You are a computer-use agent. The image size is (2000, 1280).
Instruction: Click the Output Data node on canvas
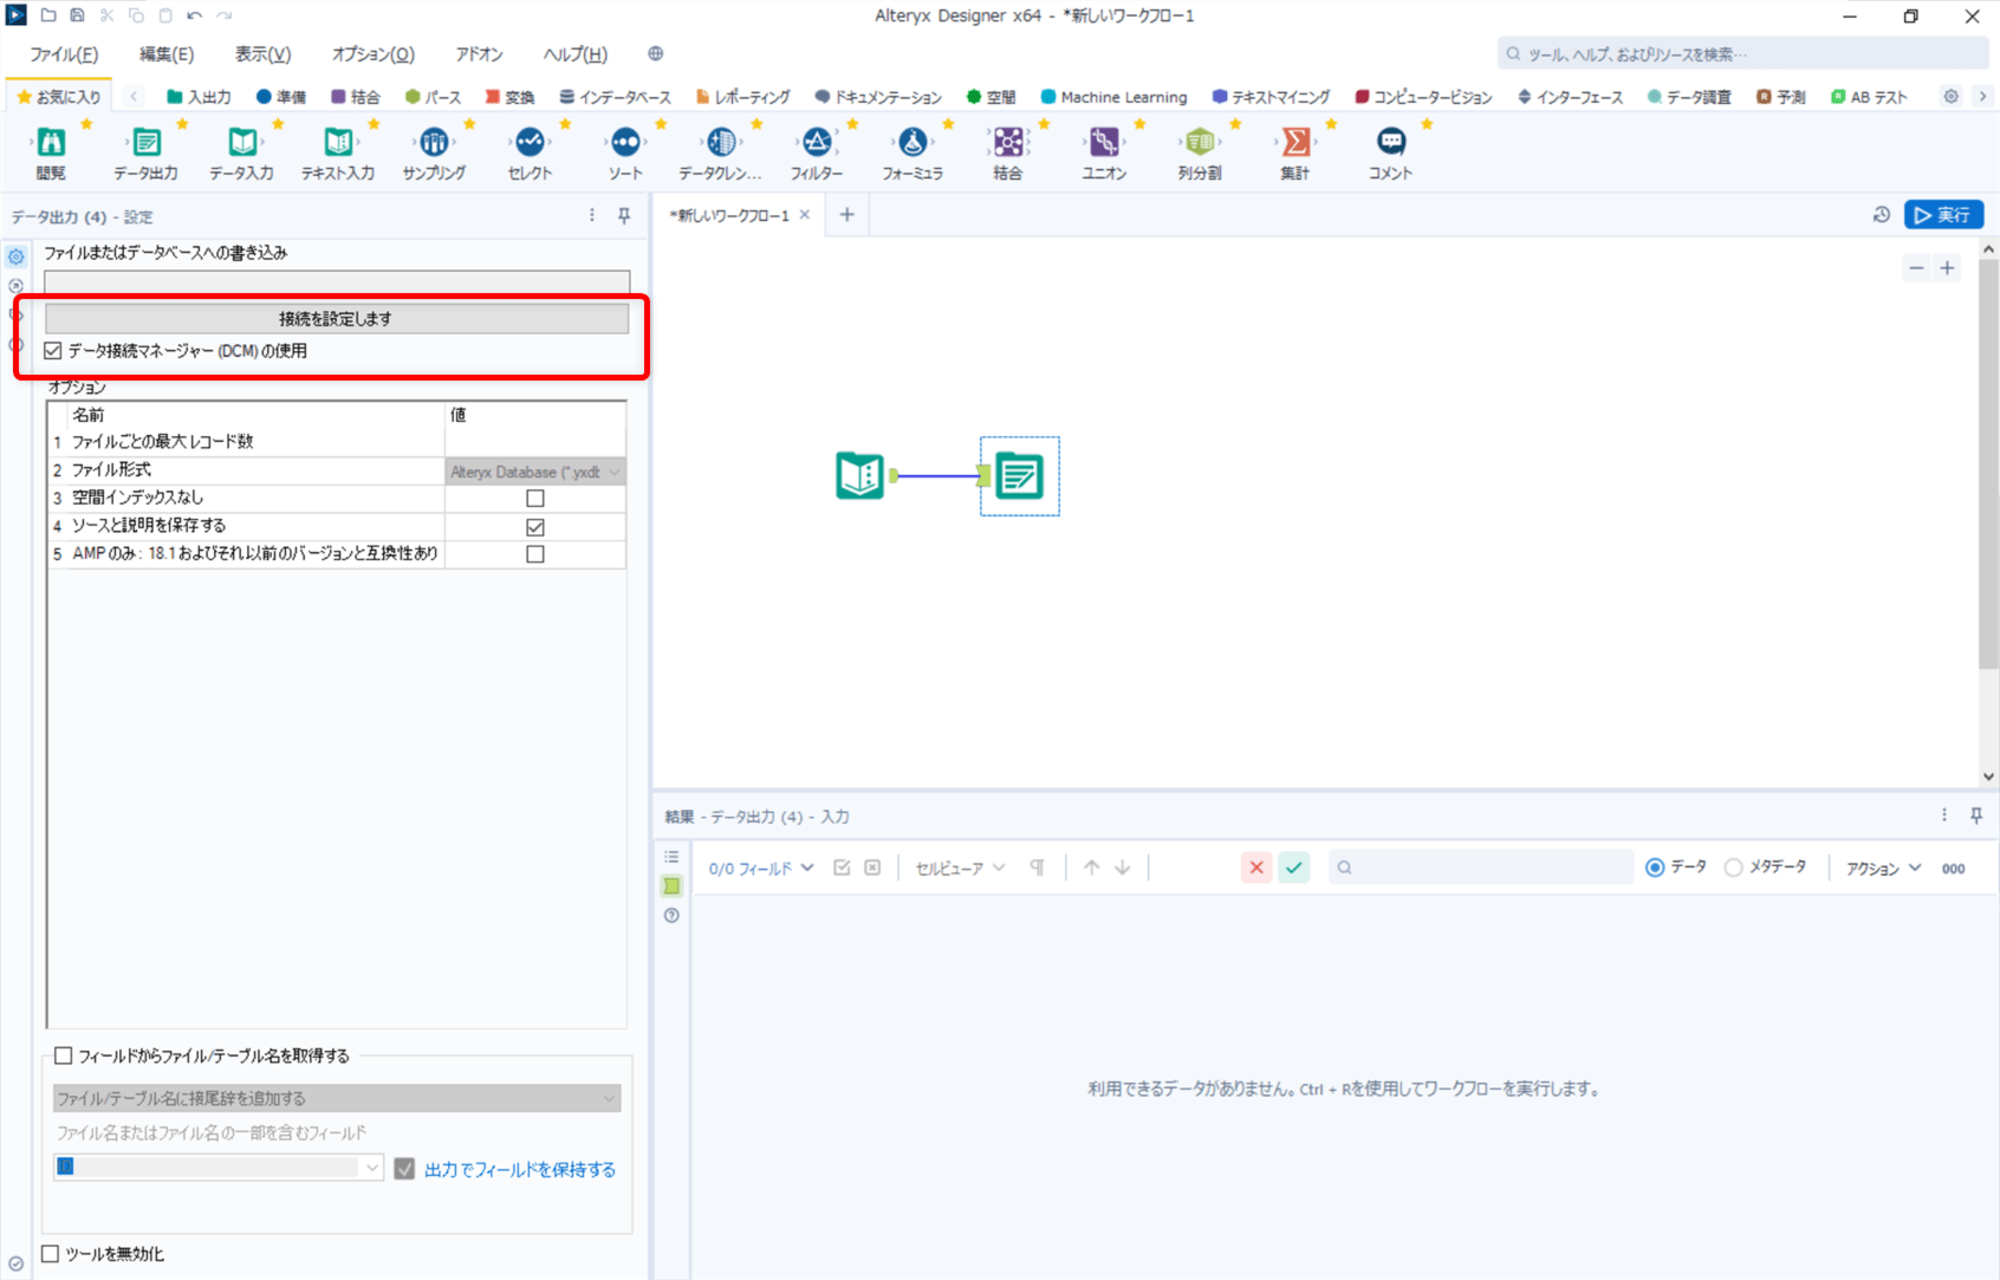pyautogui.click(x=1019, y=476)
